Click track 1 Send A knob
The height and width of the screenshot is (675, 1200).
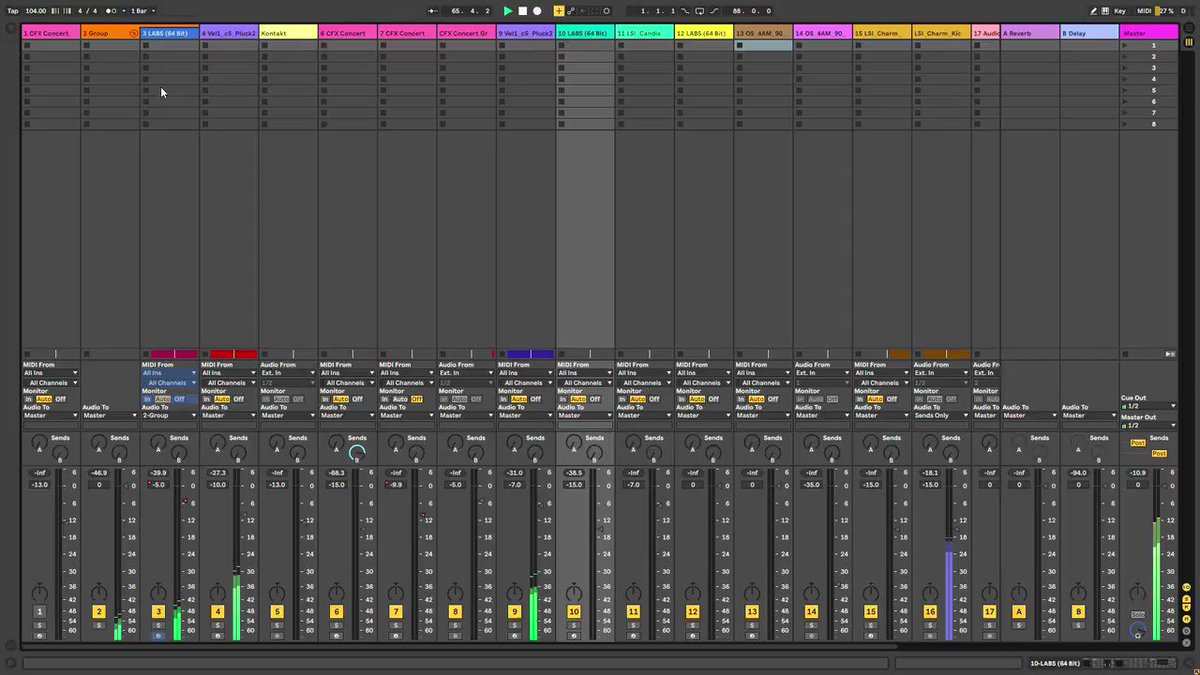[x=40, y=442]
